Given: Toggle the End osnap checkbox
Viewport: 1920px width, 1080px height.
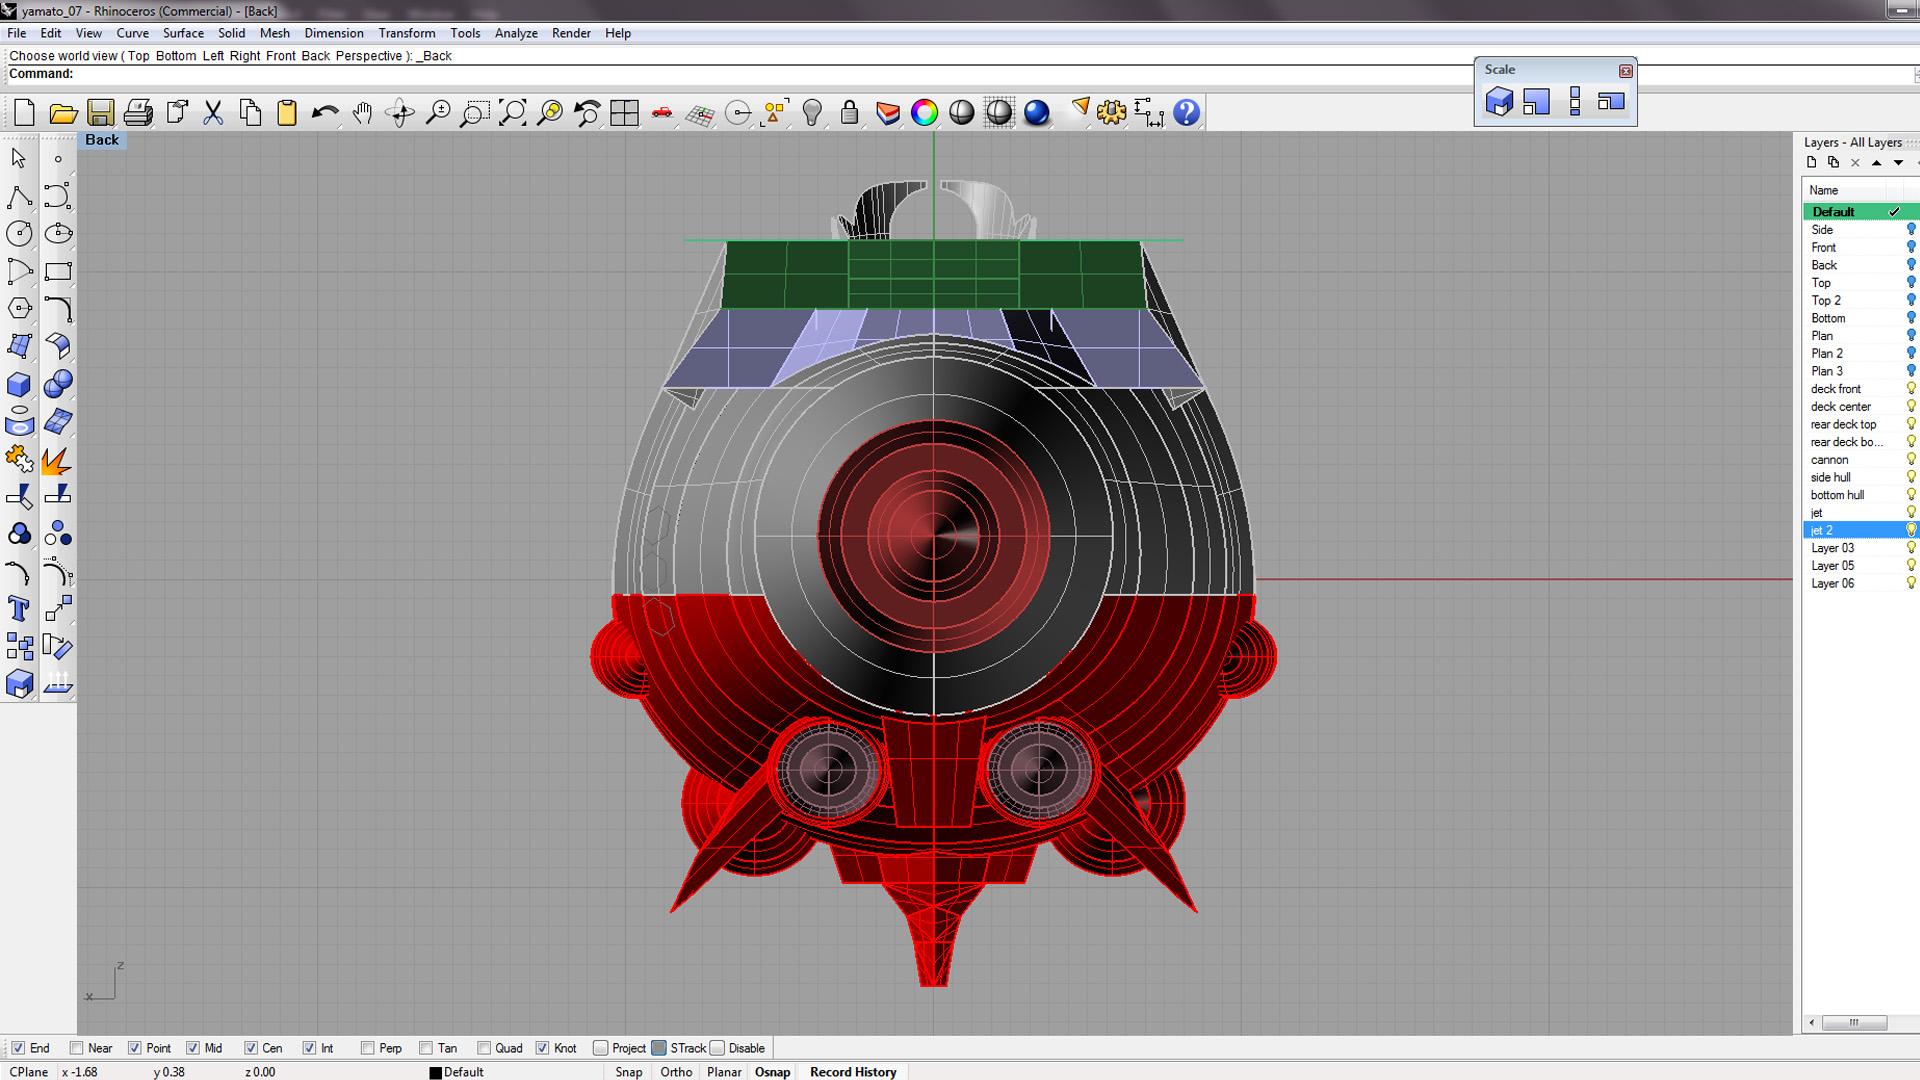Looking at the screenshot, I should (18, 1048).
